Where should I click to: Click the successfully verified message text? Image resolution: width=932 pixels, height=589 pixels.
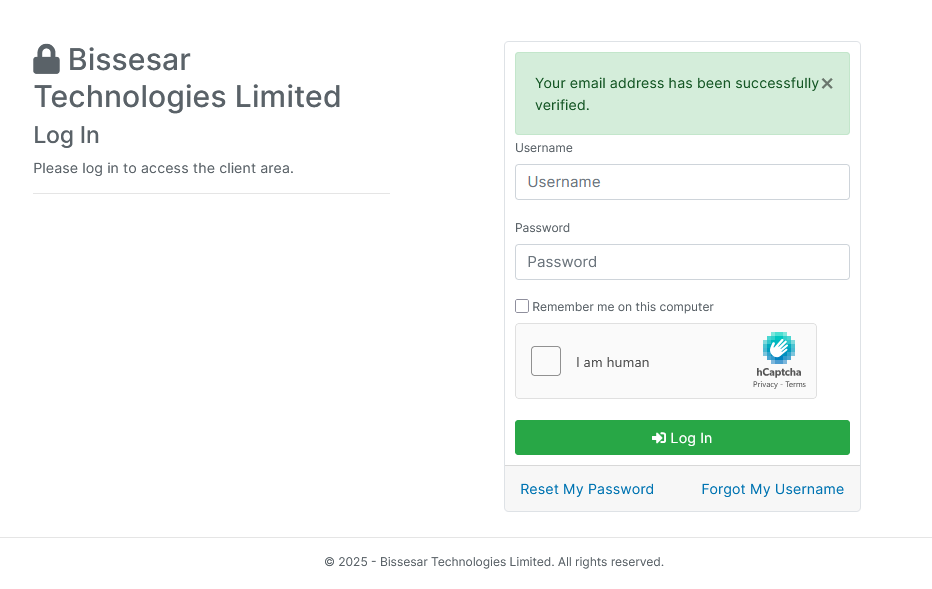click(x=677, y=94)
